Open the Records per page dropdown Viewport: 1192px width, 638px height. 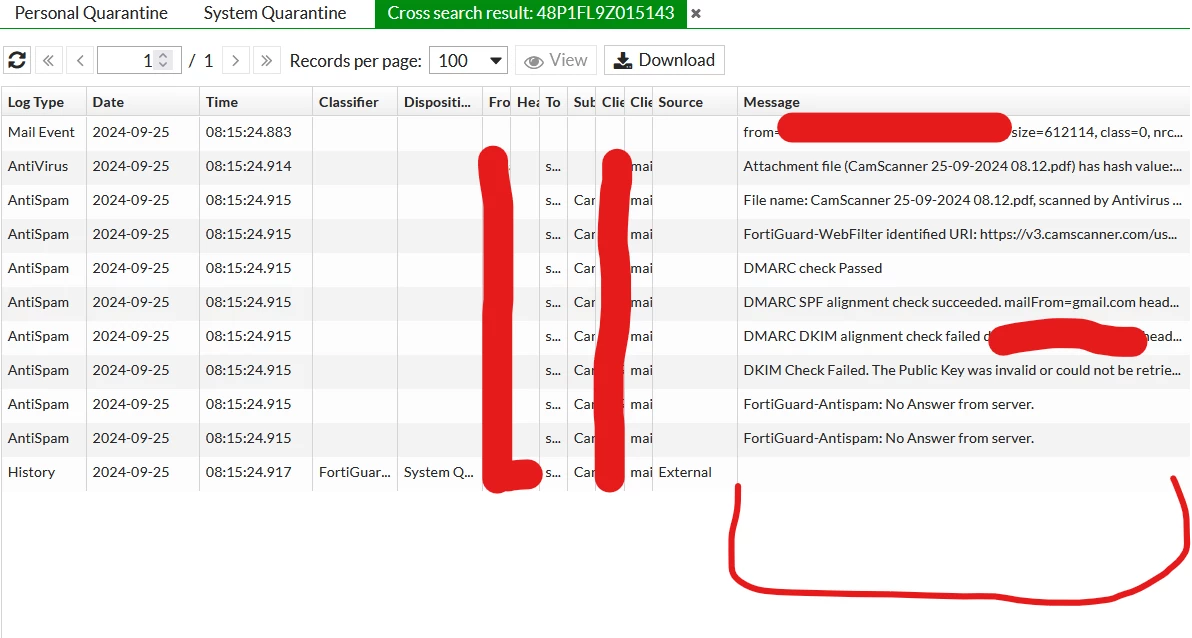pos(468,60)
